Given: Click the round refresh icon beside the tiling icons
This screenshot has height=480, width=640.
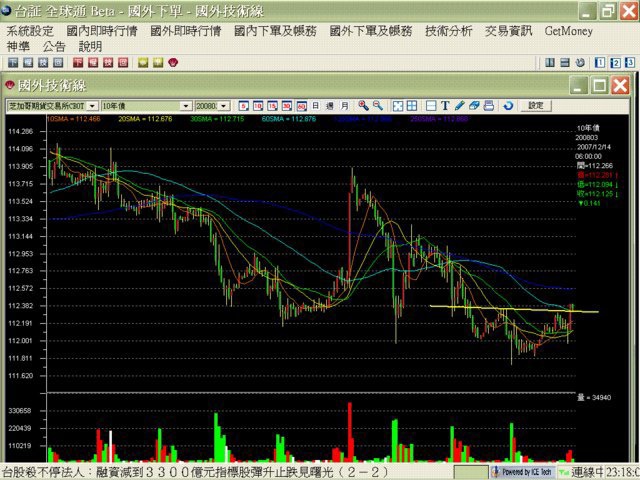Looking at the screenshot, I should (x=580, y=62).
